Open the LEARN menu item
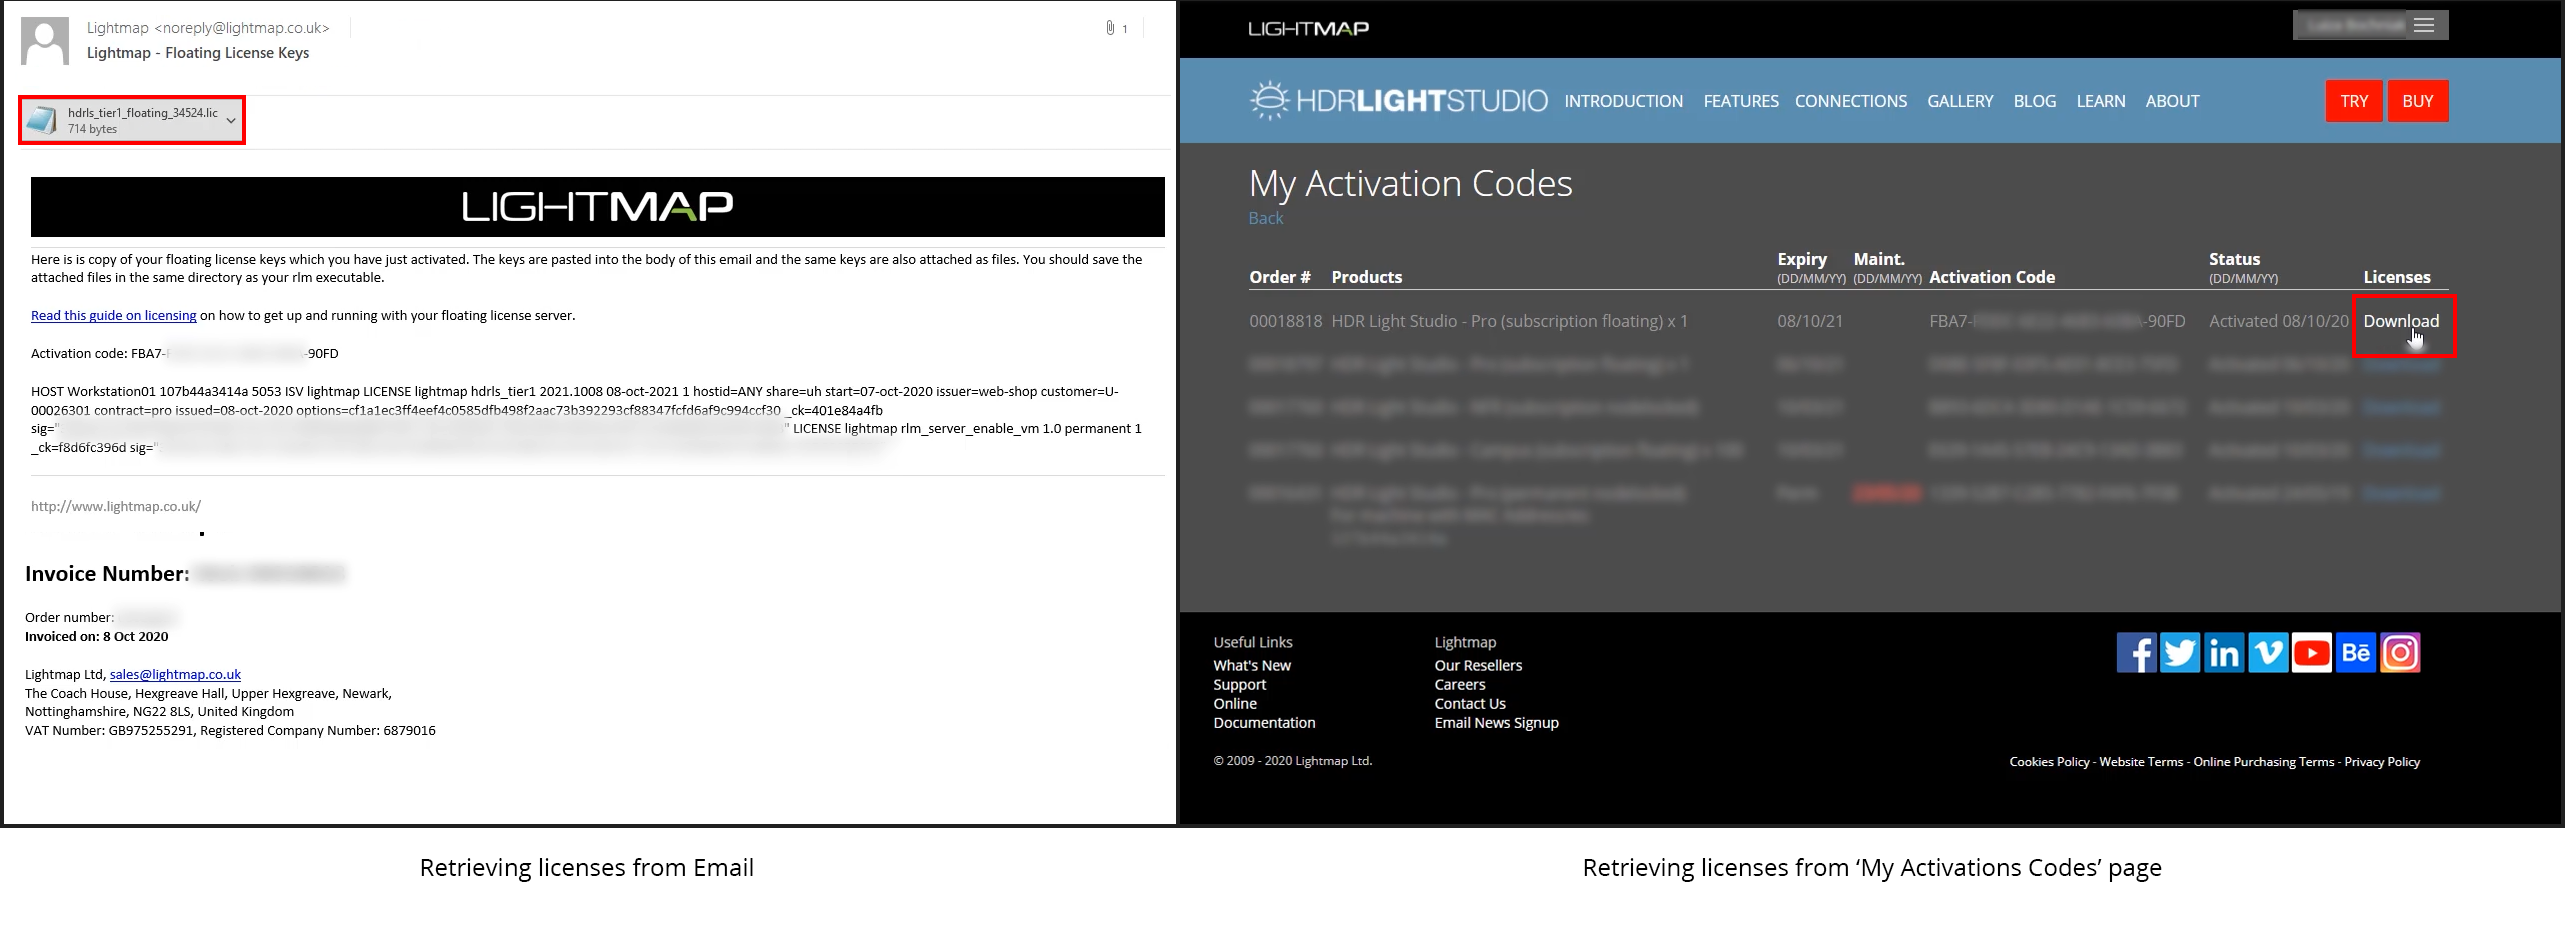This screenshot has height=942, width=2565. 2101,101
